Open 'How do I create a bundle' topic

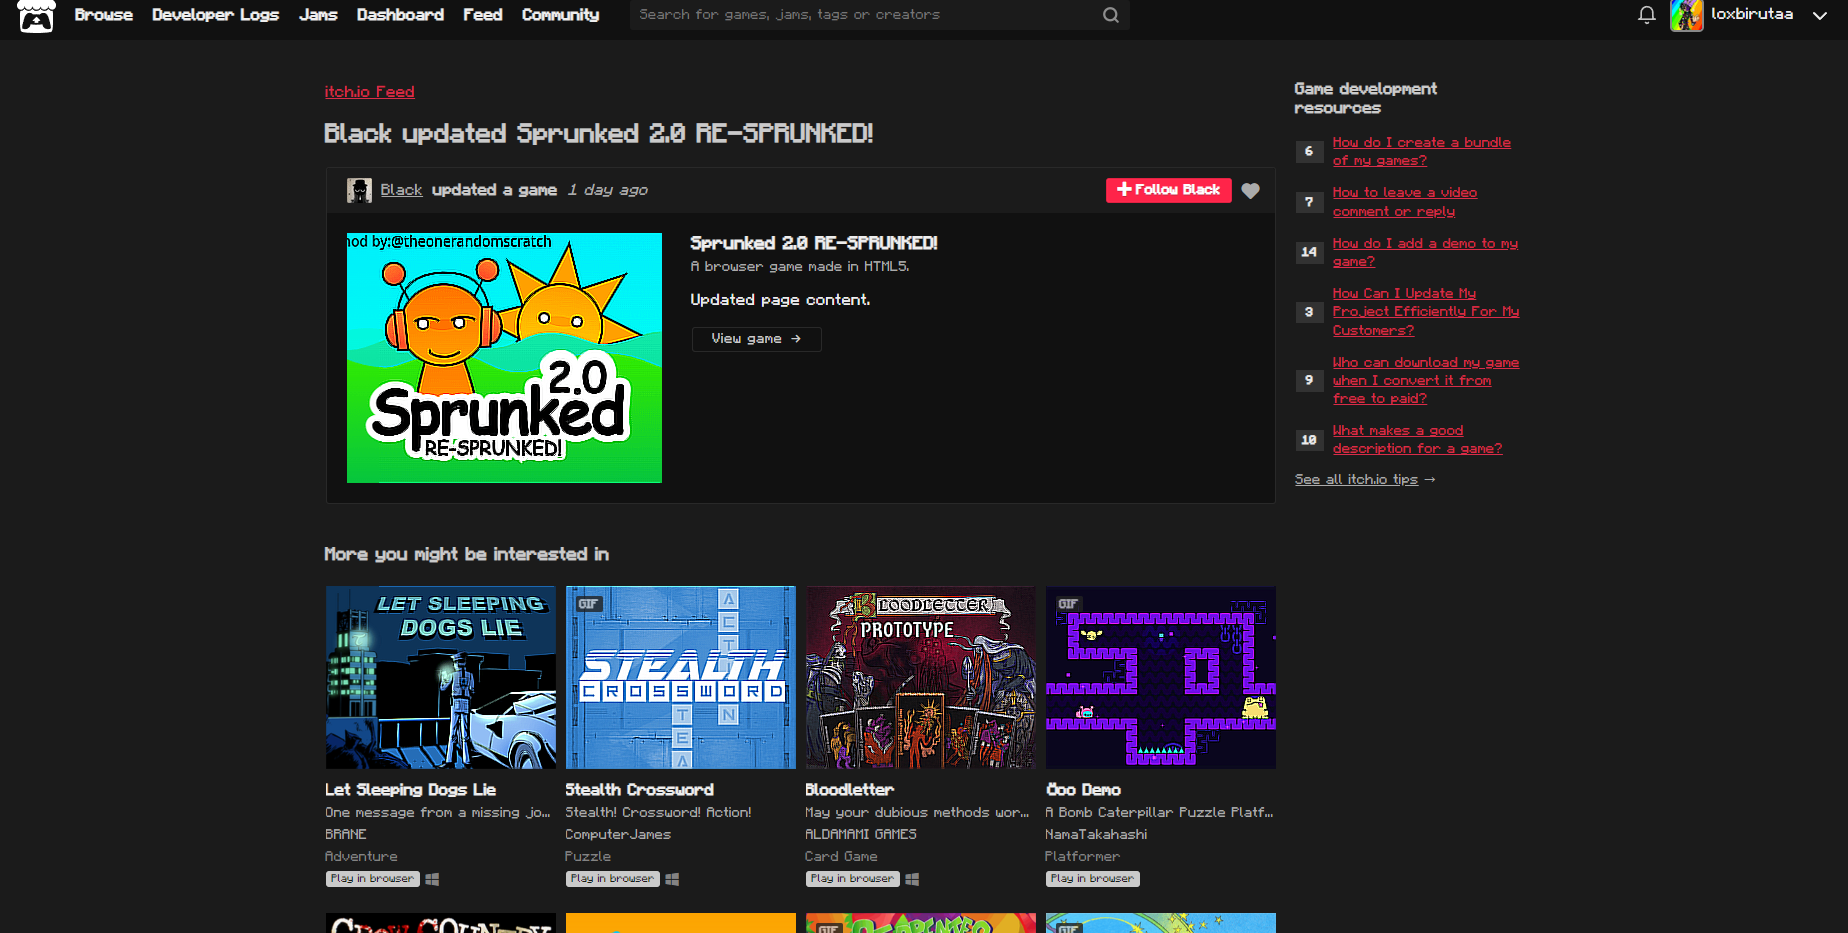1421,151
